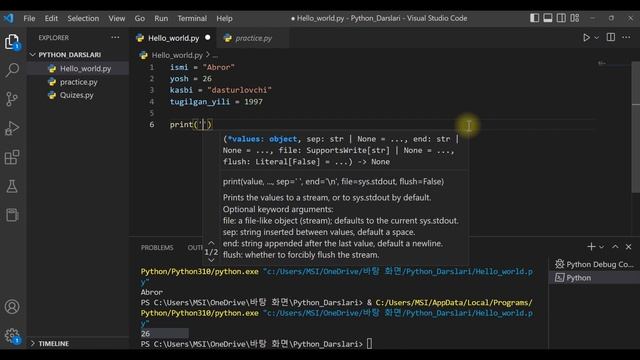Toggle the primary side bar
640x360 pixels.
point(534,18)
